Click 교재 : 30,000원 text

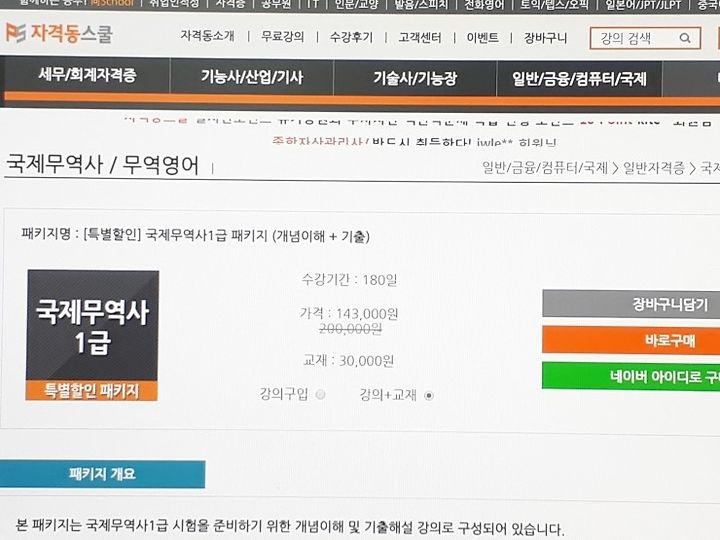[349, 361]
